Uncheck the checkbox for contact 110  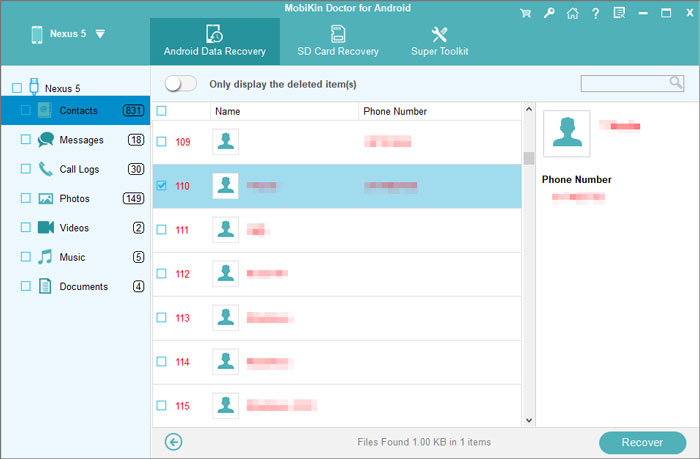162,185
